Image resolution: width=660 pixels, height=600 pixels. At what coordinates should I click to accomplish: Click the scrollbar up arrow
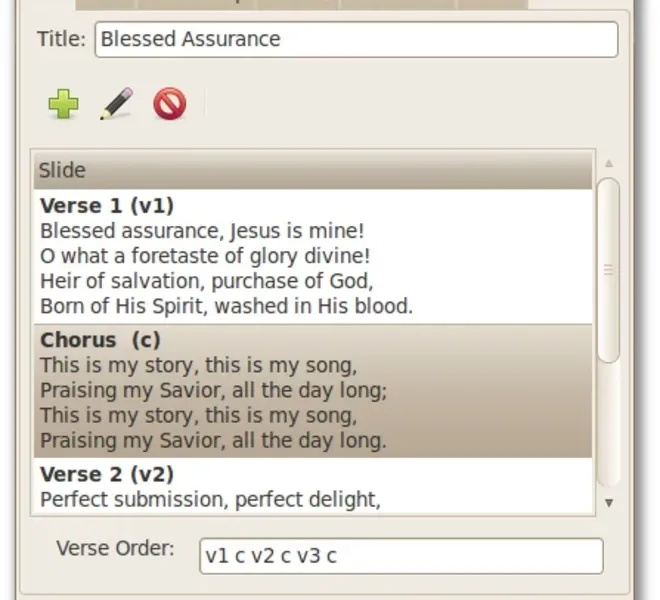[x=609, y=164]
